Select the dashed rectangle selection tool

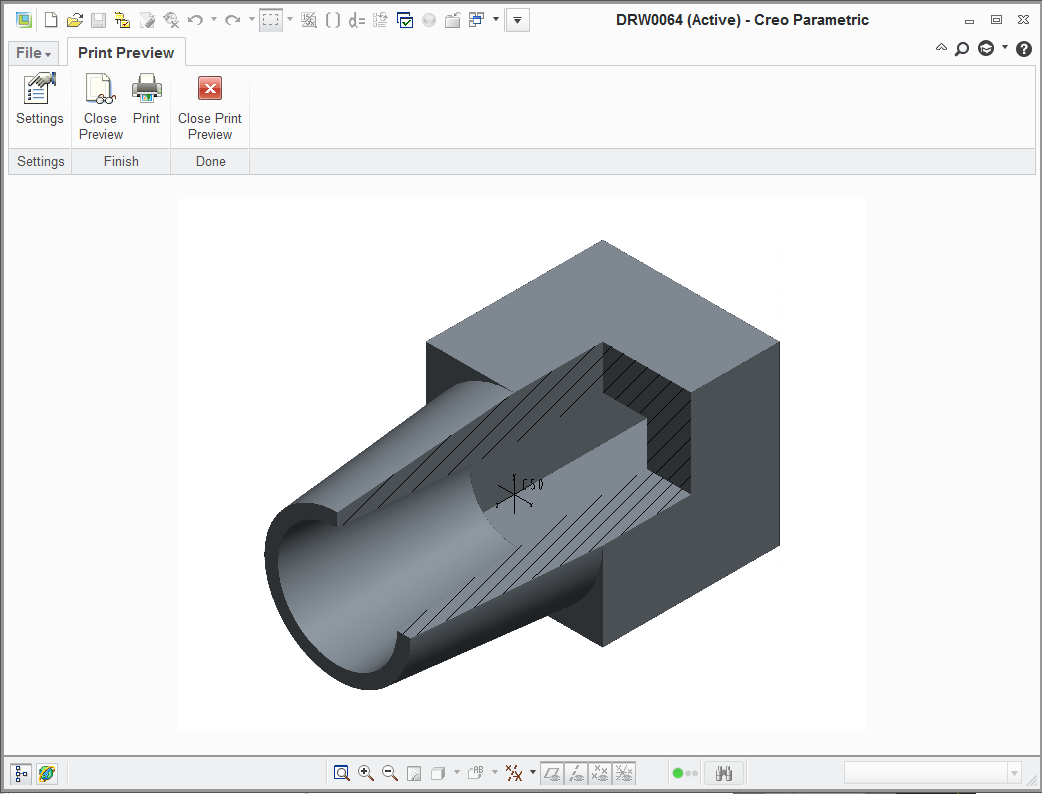point(271,20)
